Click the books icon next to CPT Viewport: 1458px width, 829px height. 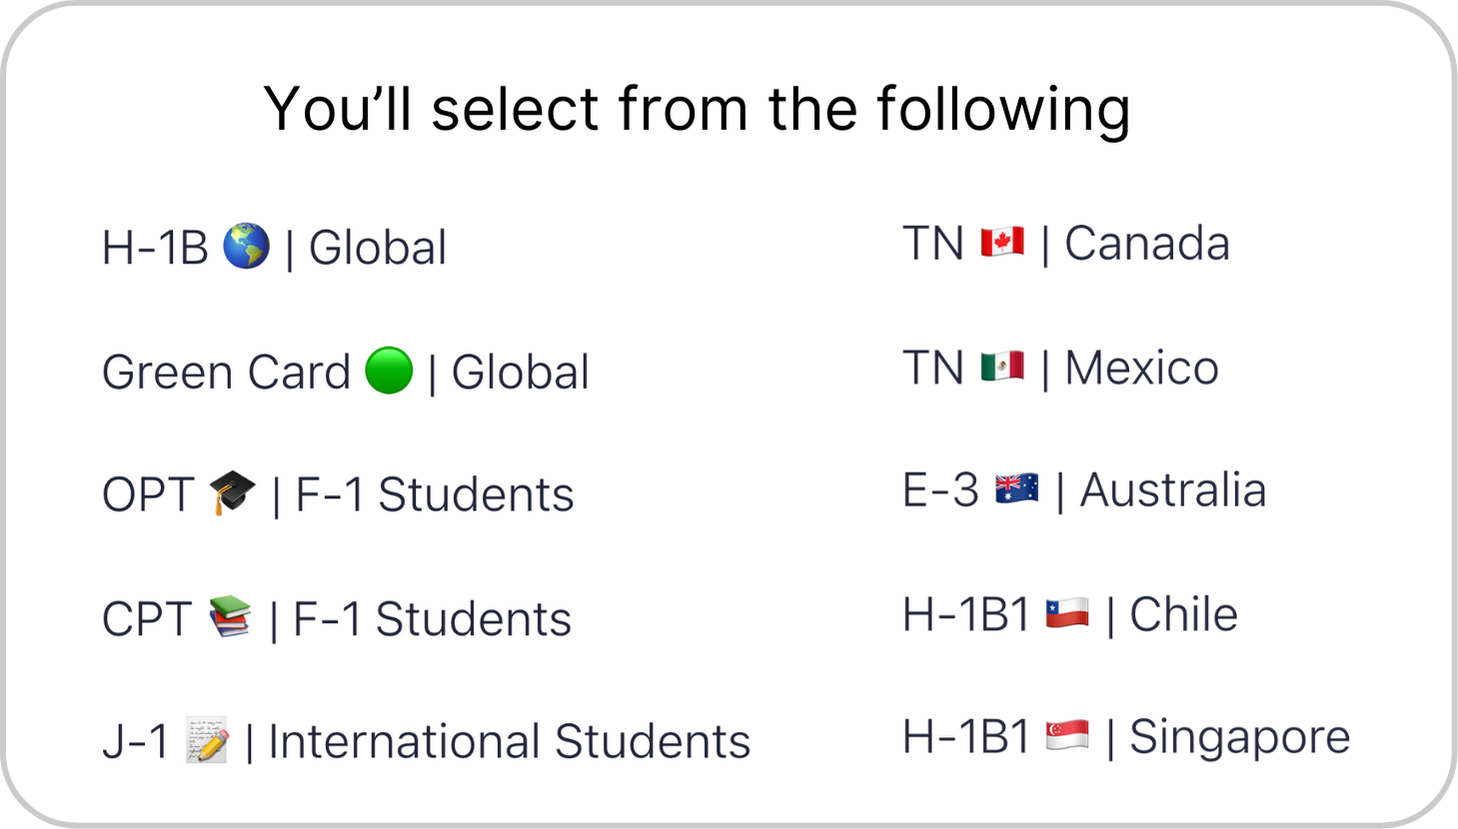coord(230,617)
